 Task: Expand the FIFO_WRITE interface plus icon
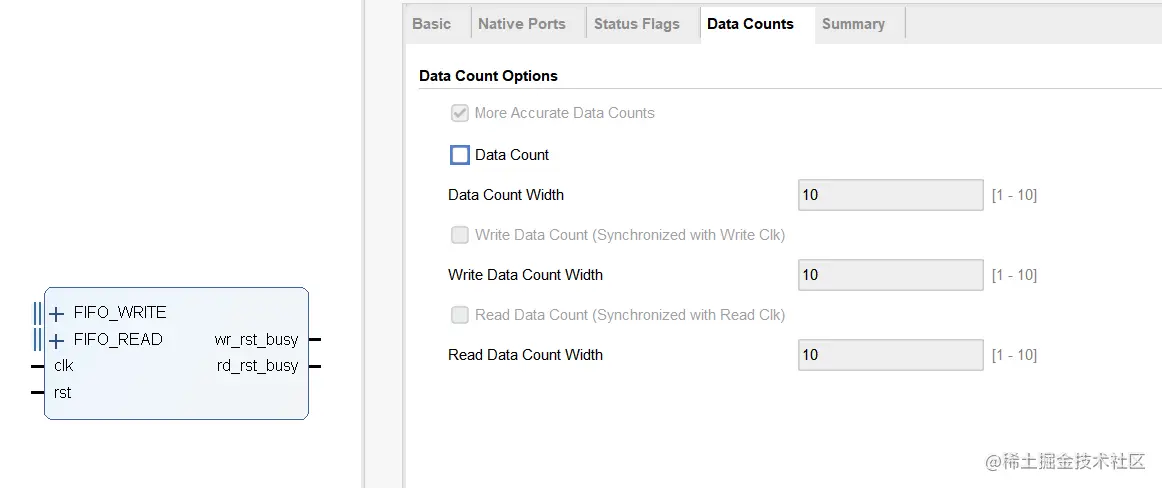click(57, 314)
